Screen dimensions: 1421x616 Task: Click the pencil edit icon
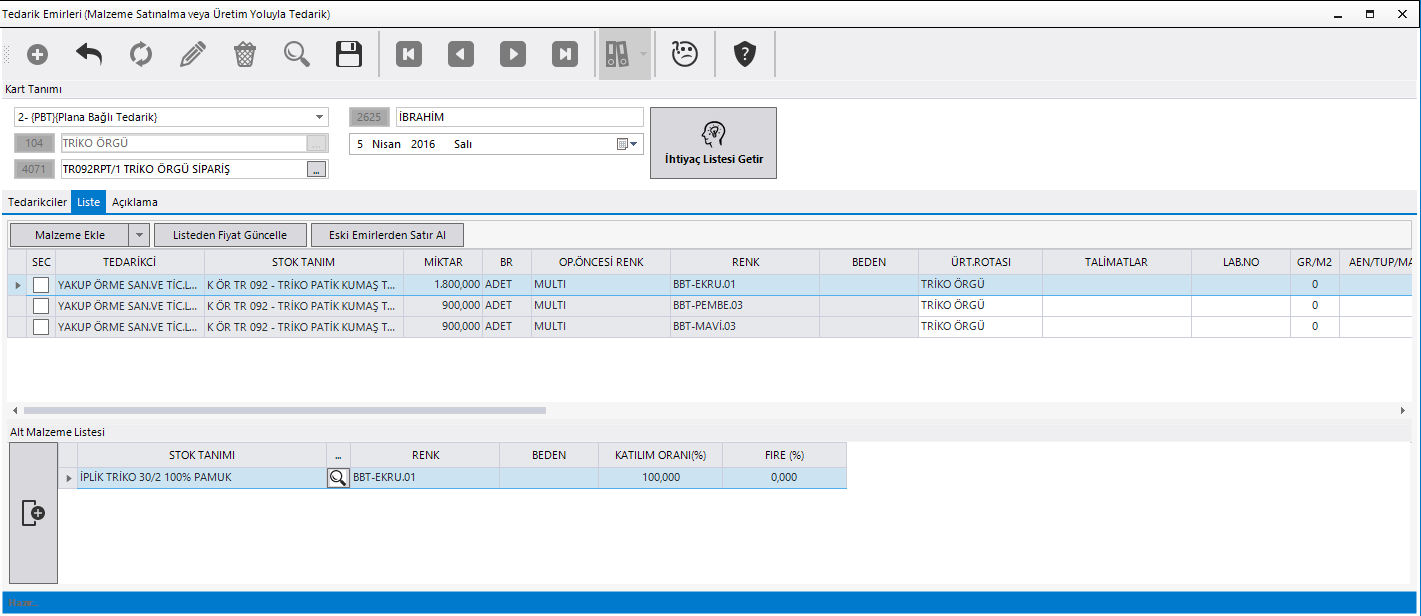tap(193, 55)
